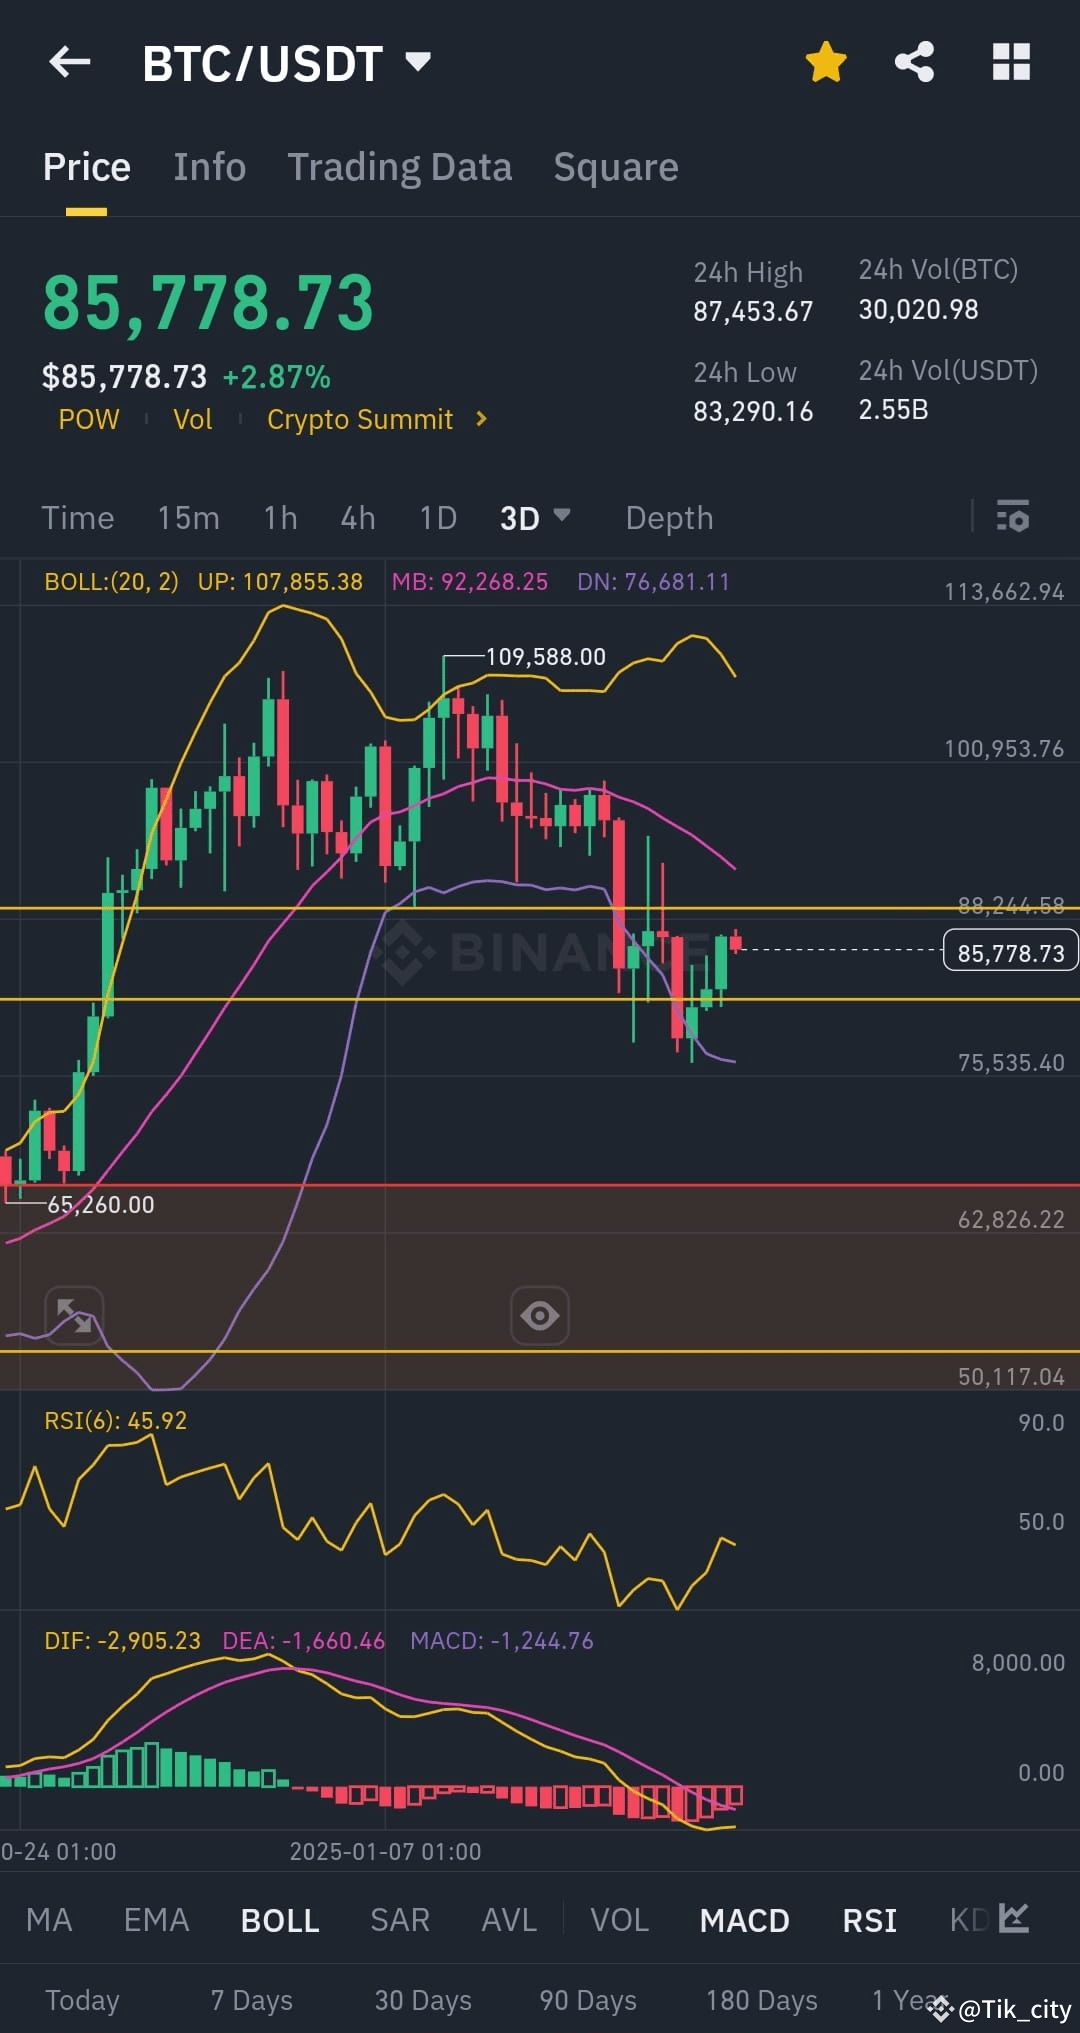
Task: Select the 1D interval
Action: point(438,518)
